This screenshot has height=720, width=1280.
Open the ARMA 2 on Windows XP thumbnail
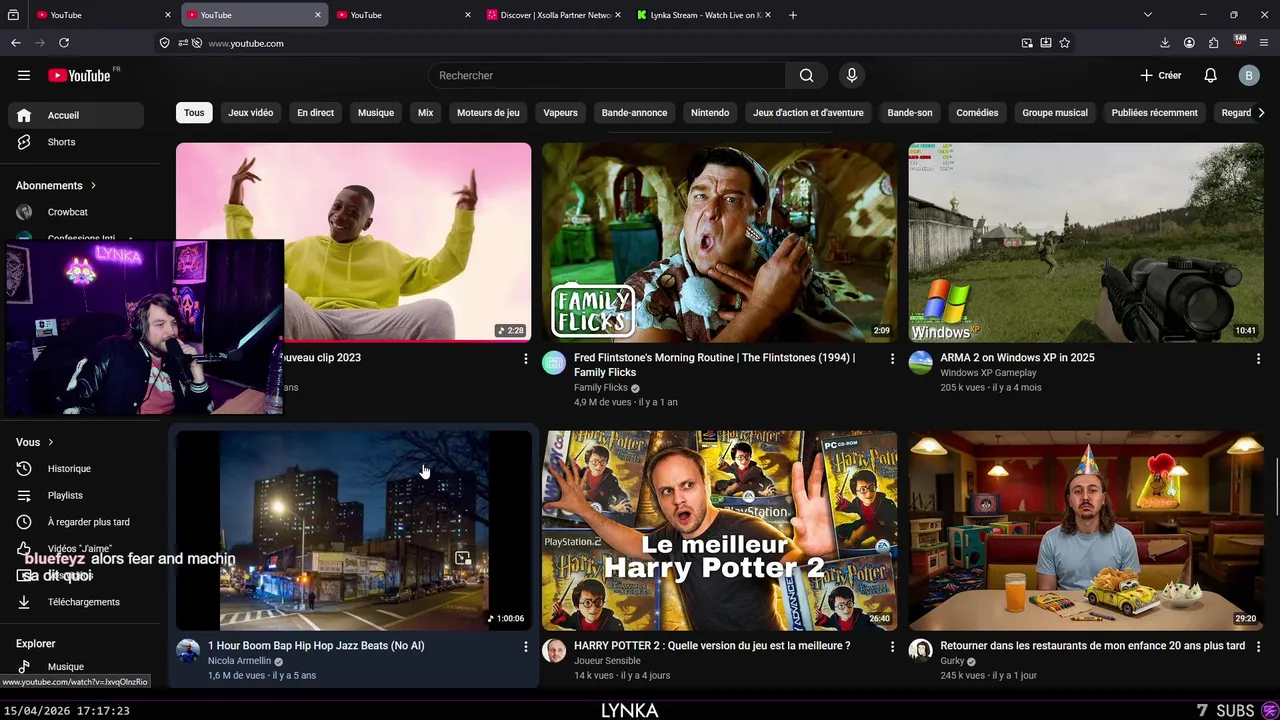pyautogui.click(x=1086, y=242)
